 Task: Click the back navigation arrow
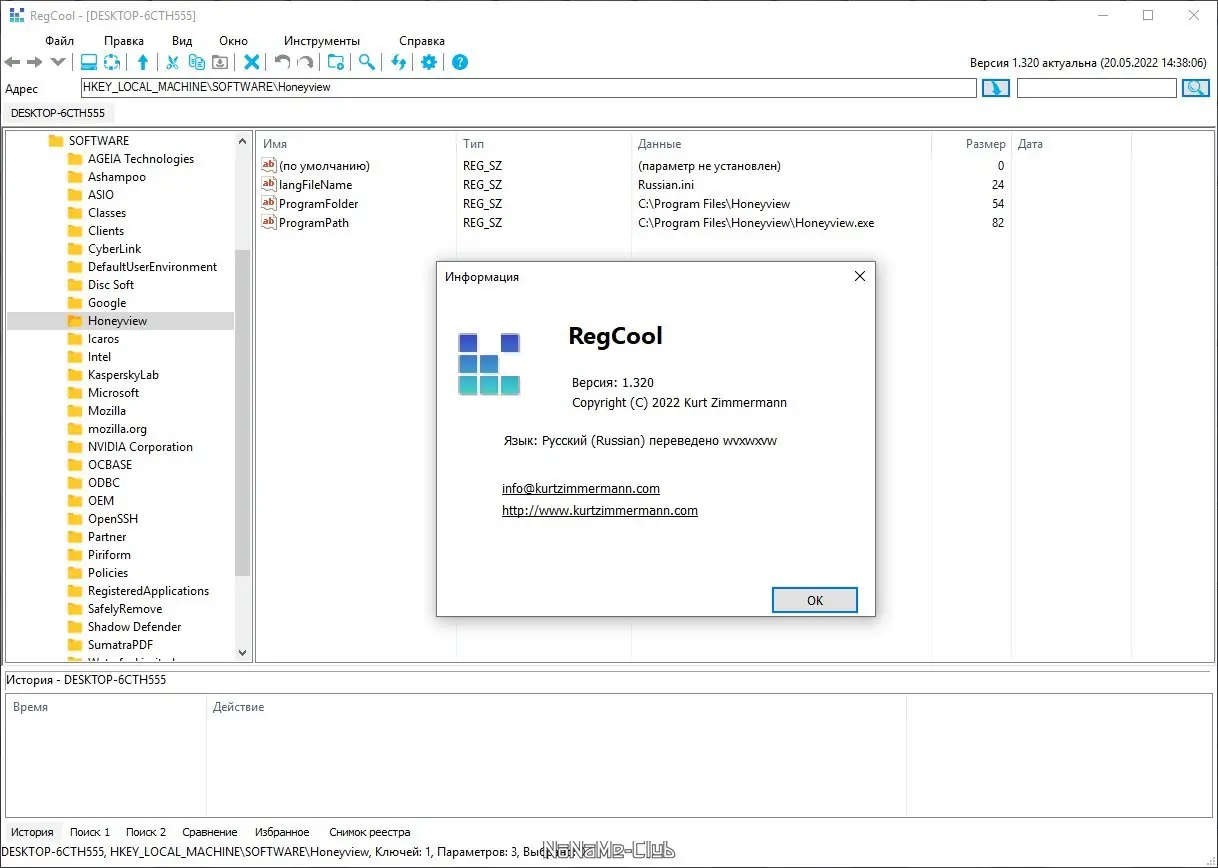pos(13,62)
